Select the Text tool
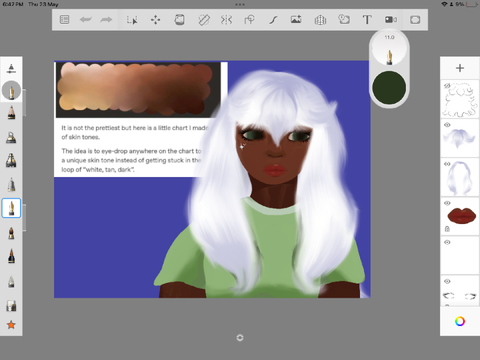The image size is (480, 360). pos(367,20)
